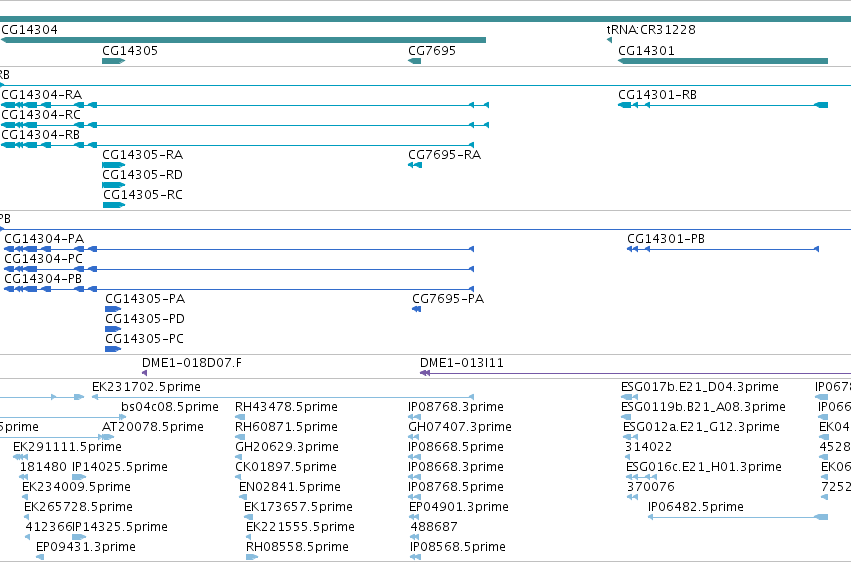Viewport: 851px width, 562px height.
Task: Click the bs04c08.5prime EST label
Action: click(170, 407)
